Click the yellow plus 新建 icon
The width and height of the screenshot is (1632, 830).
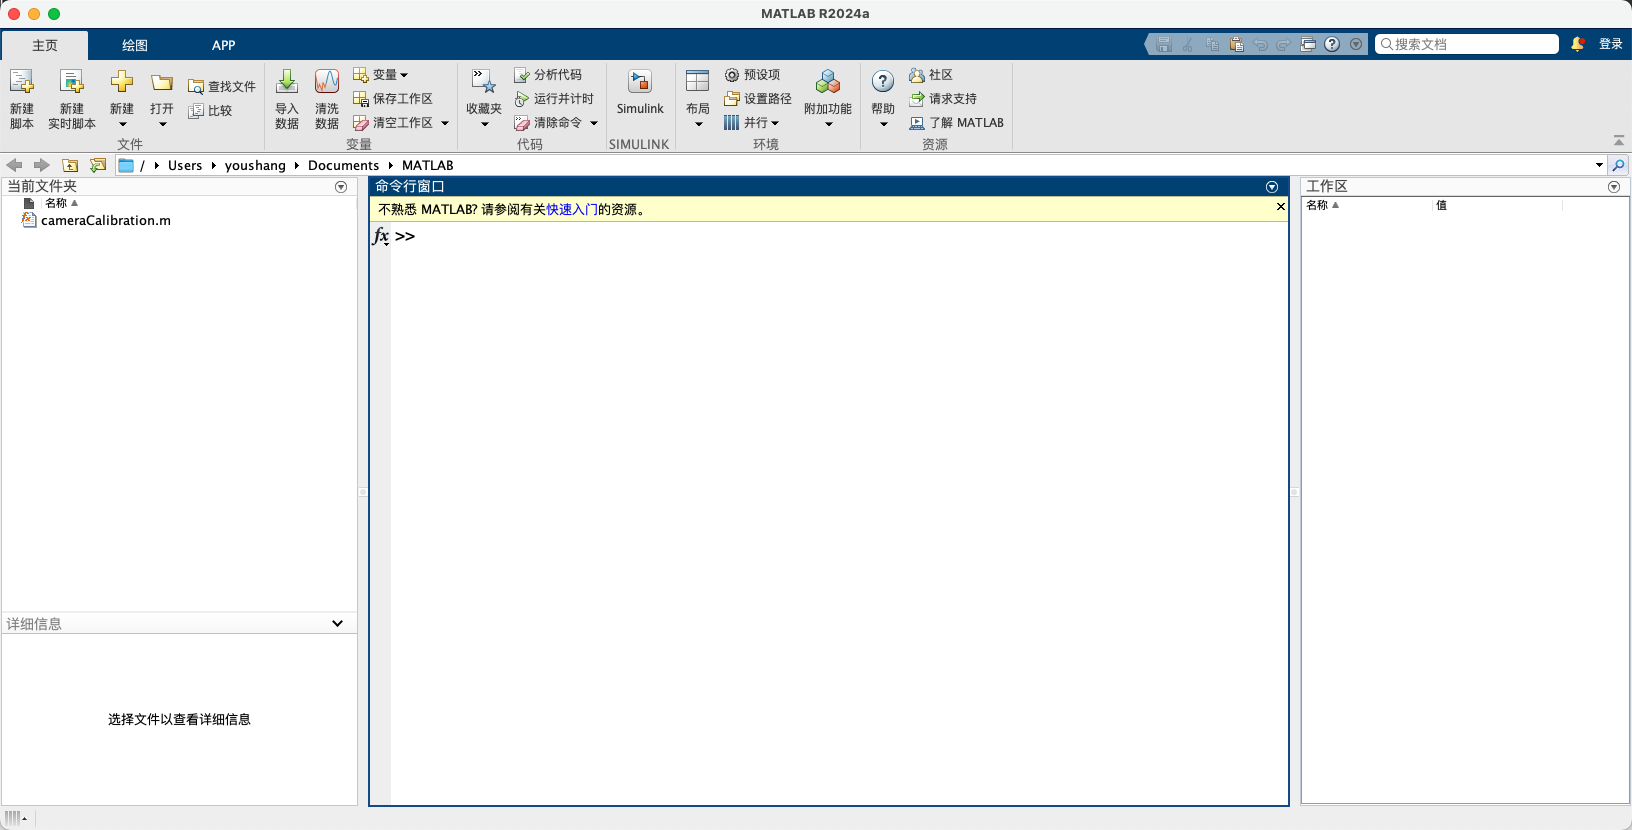click(x=122, y=82)
